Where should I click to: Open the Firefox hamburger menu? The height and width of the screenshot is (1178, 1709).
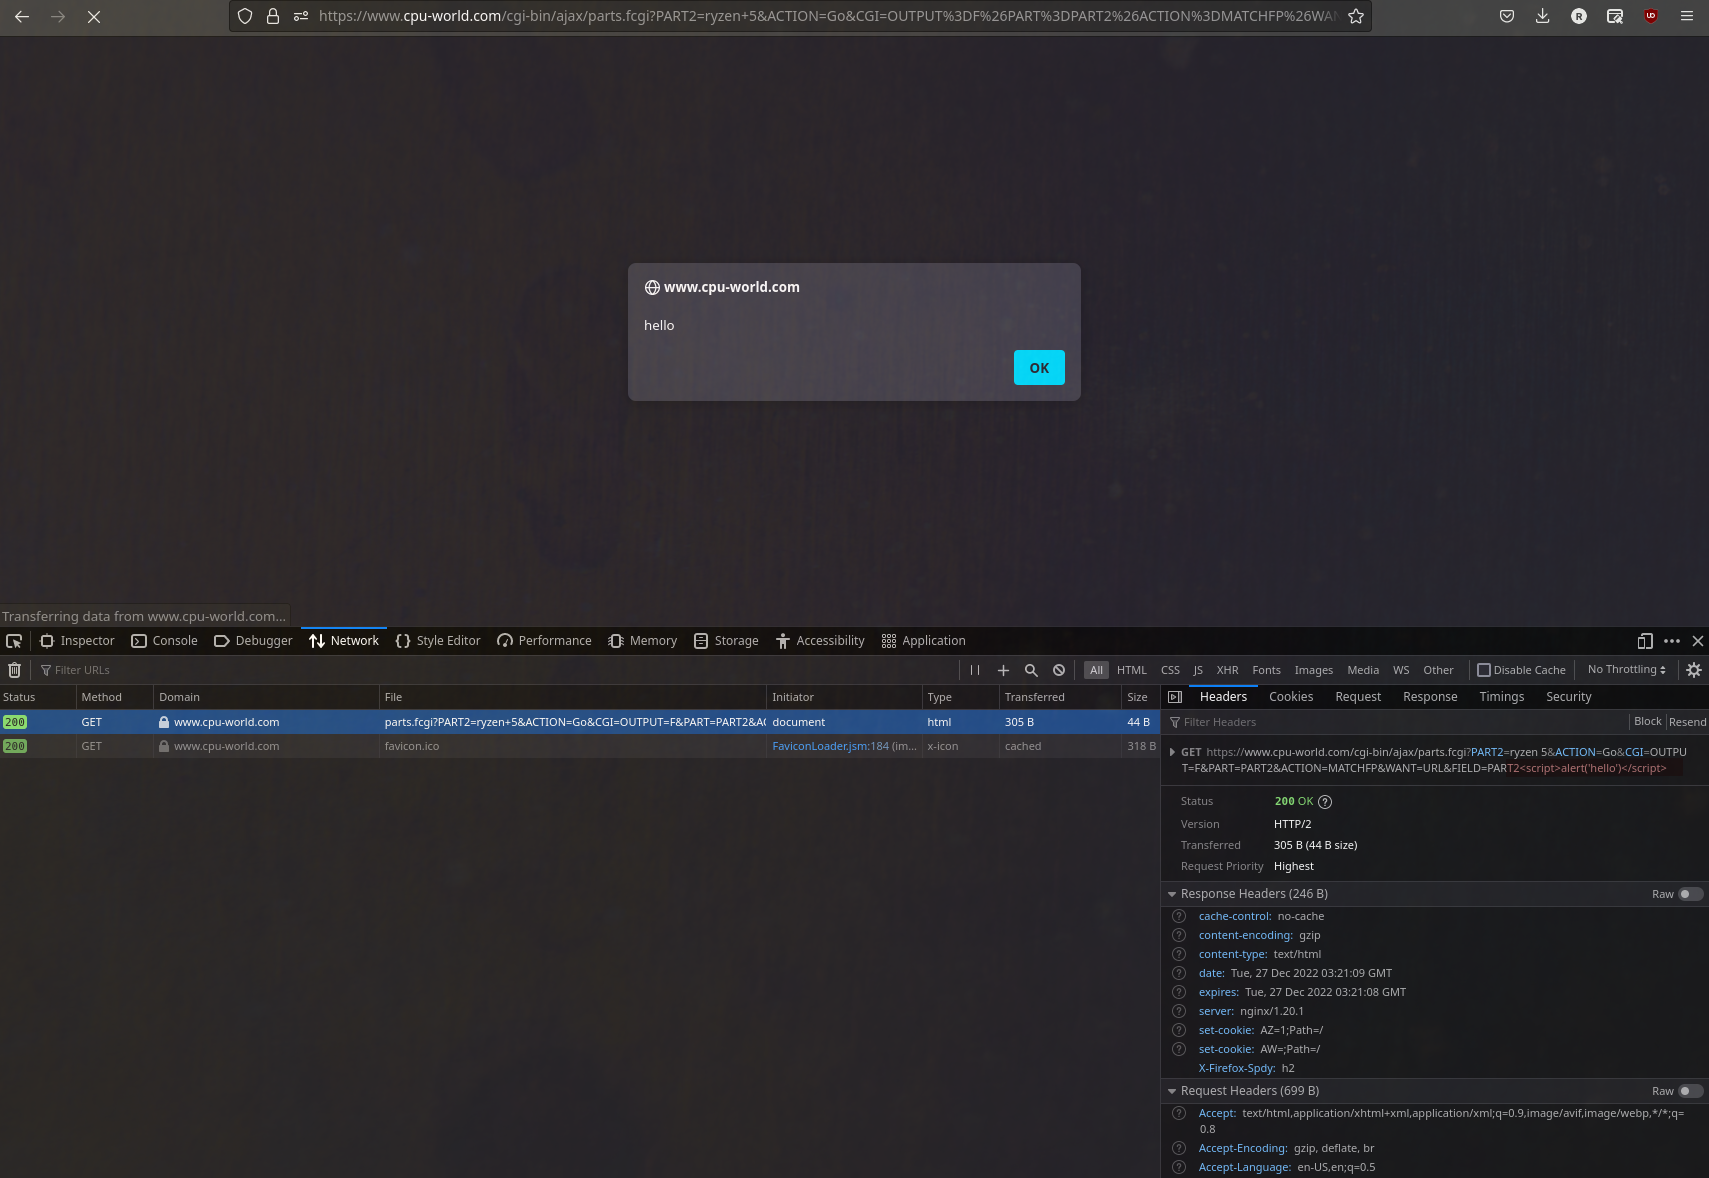(x=1687, y=16)
